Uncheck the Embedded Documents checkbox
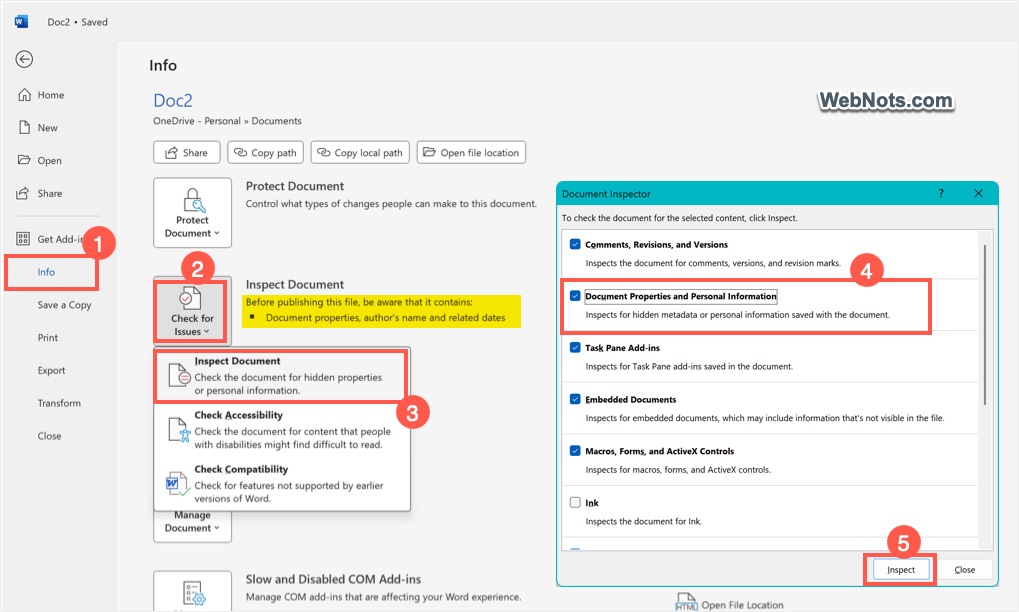1019x612 pixels. (575, 399)
